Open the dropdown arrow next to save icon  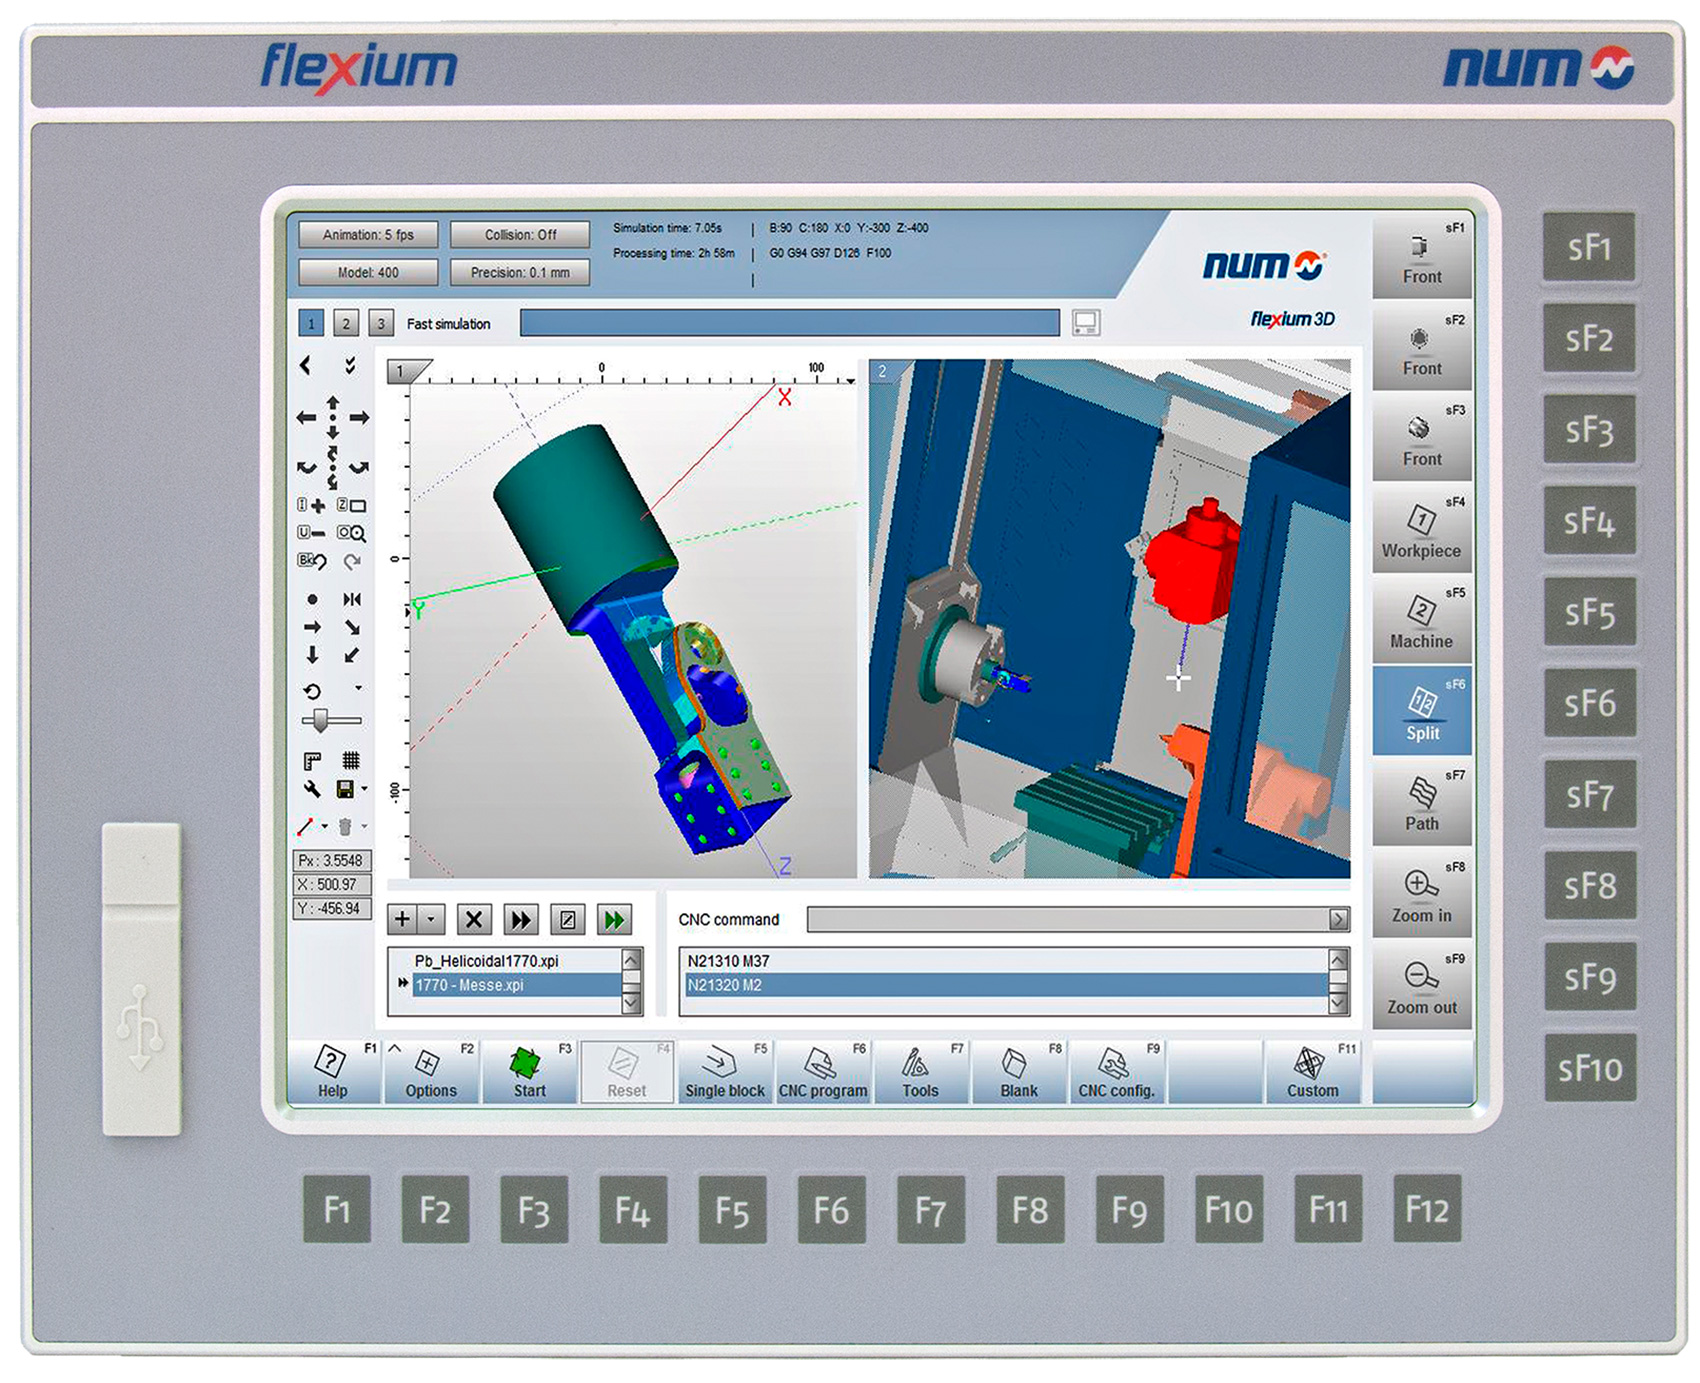[365, 789]
